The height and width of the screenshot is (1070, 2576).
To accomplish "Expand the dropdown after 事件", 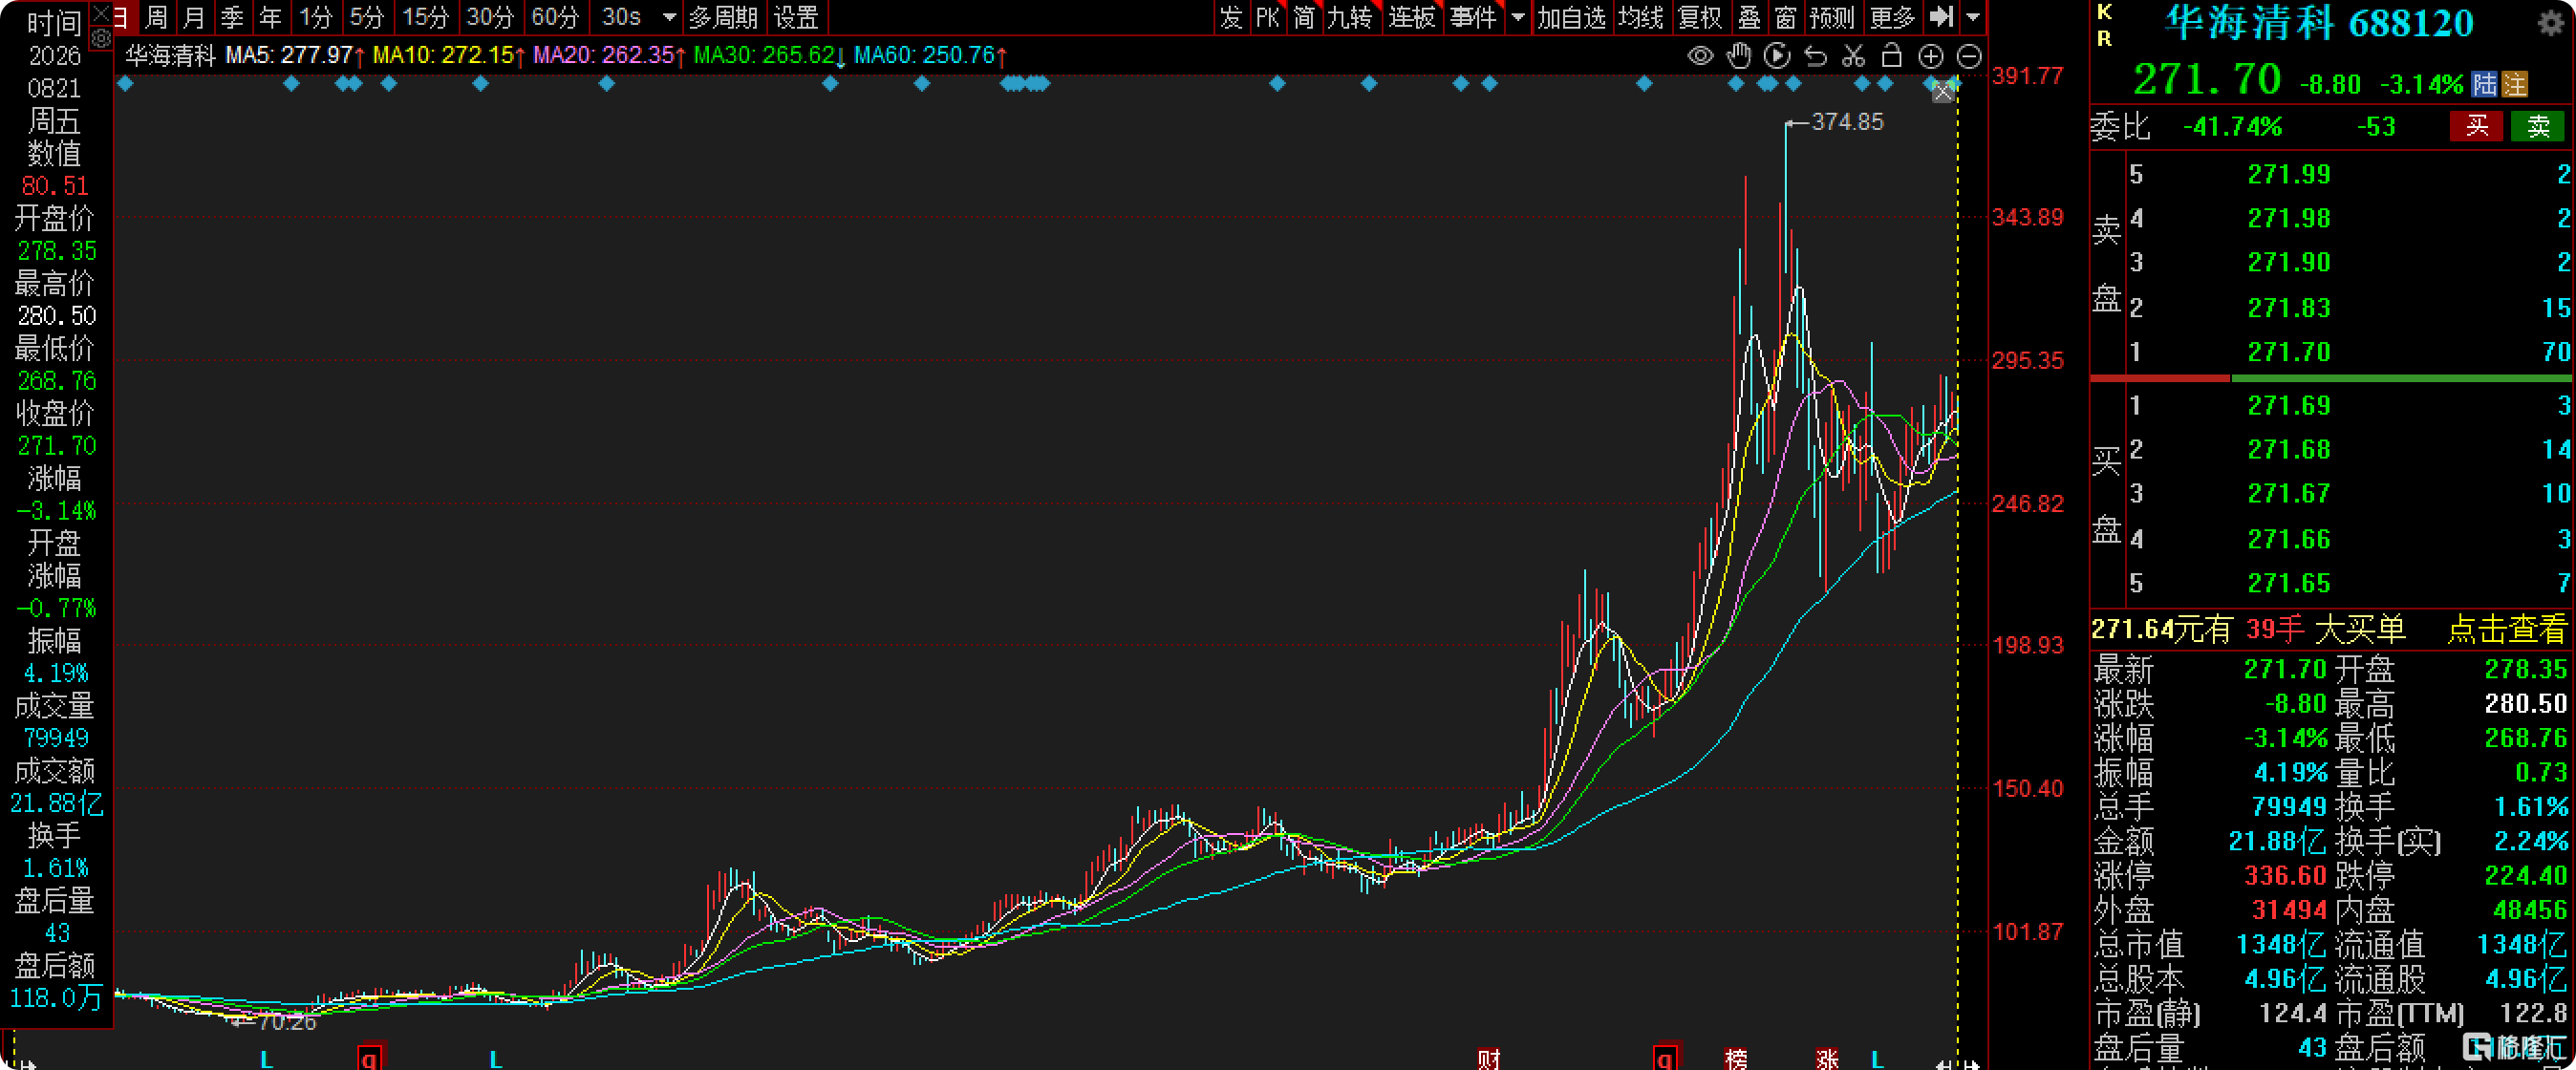I will [x=1518, y=17].
